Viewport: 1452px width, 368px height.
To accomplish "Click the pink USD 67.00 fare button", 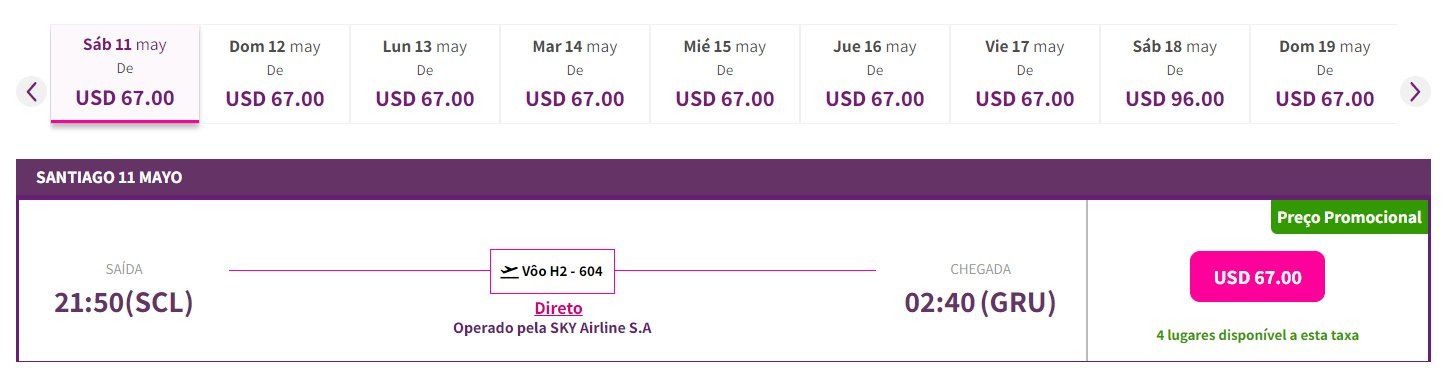I will click(x=1257, y=277).
